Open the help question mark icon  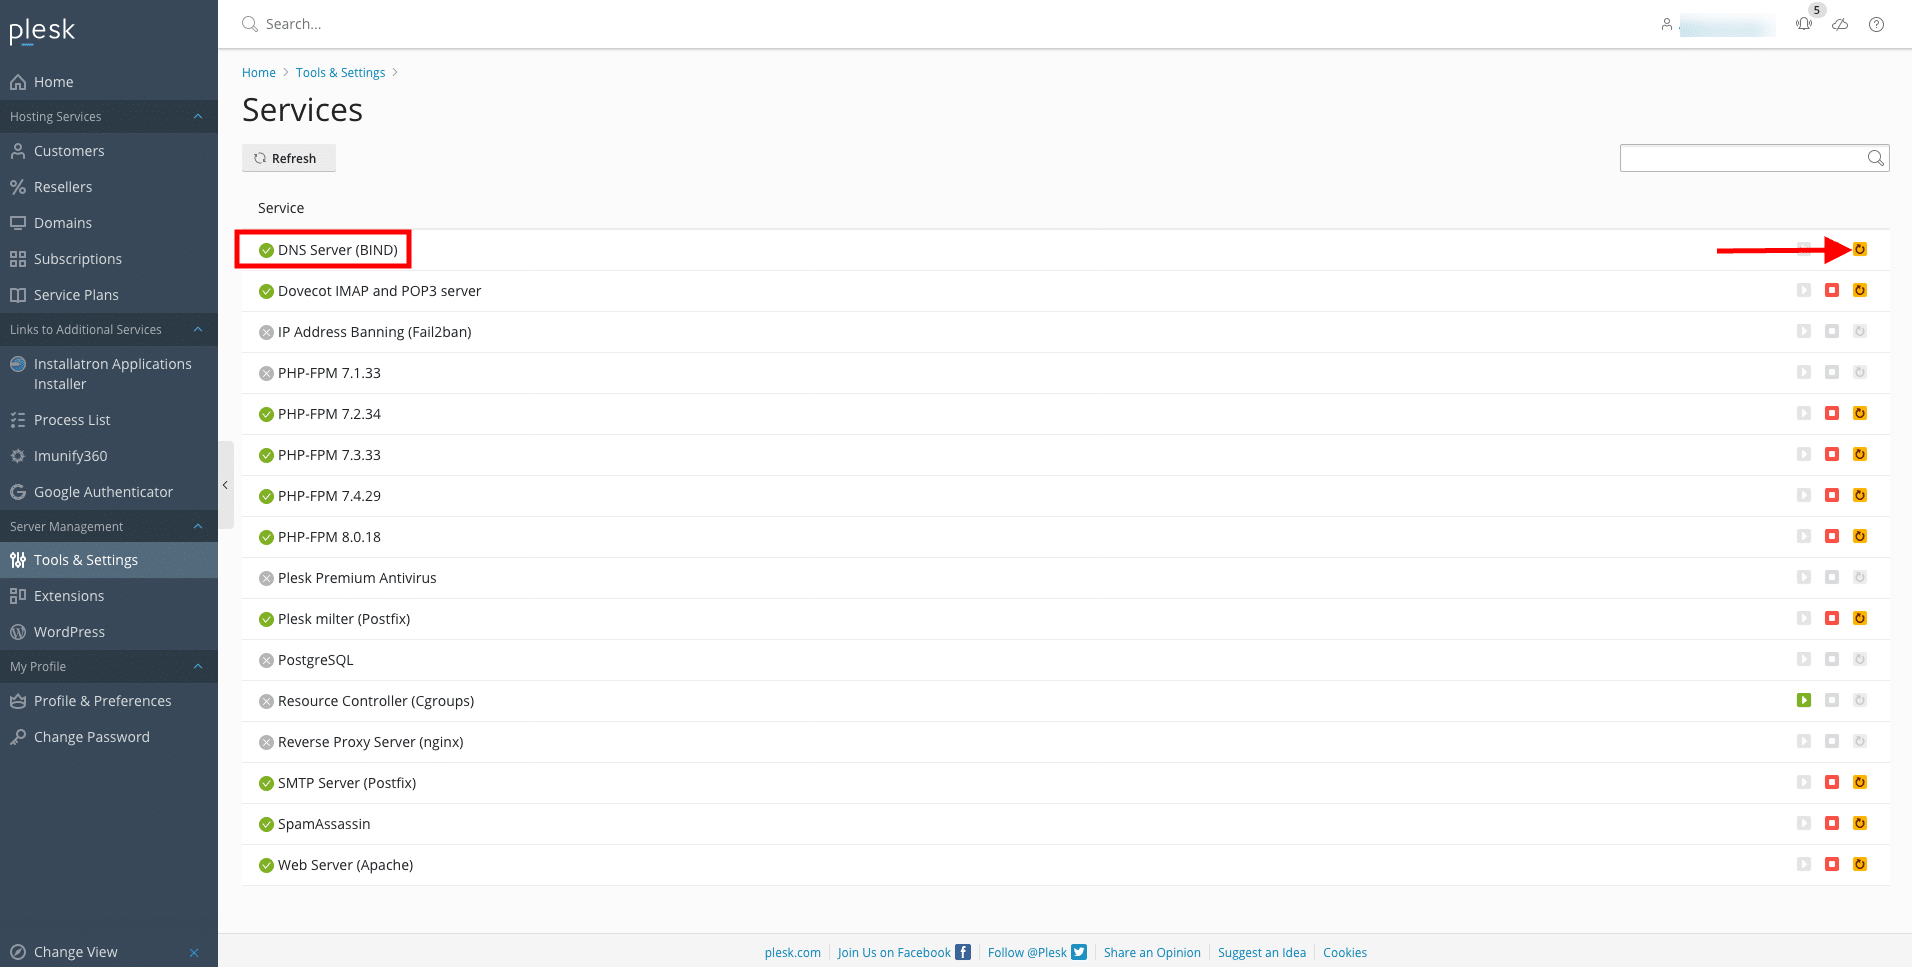[1876, 24]
